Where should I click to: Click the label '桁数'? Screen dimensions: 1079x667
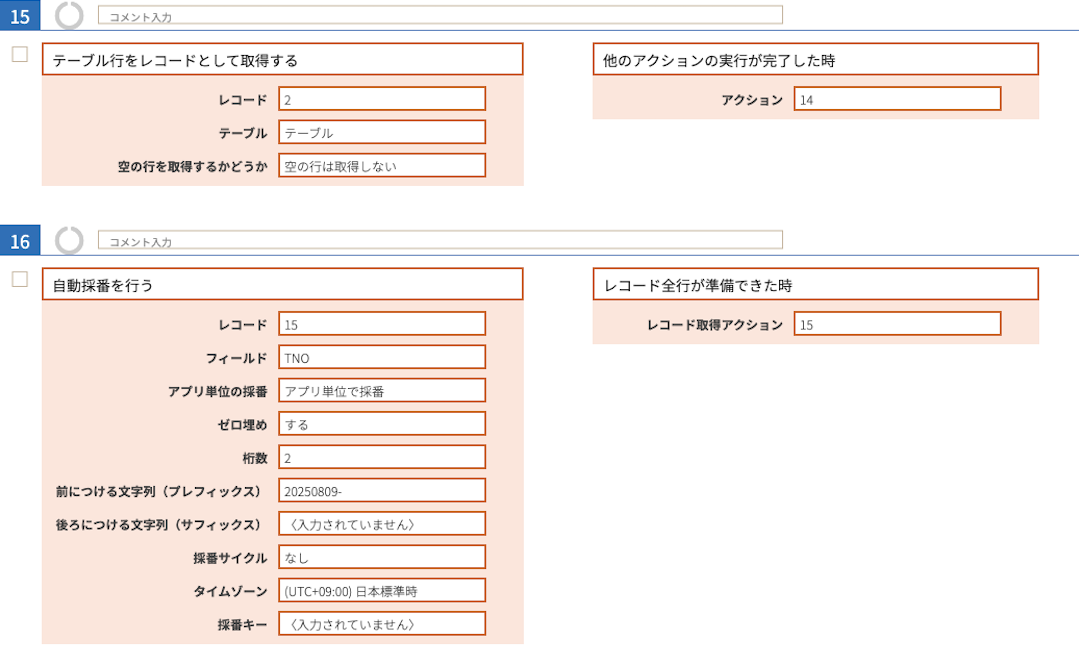[255, 458]
